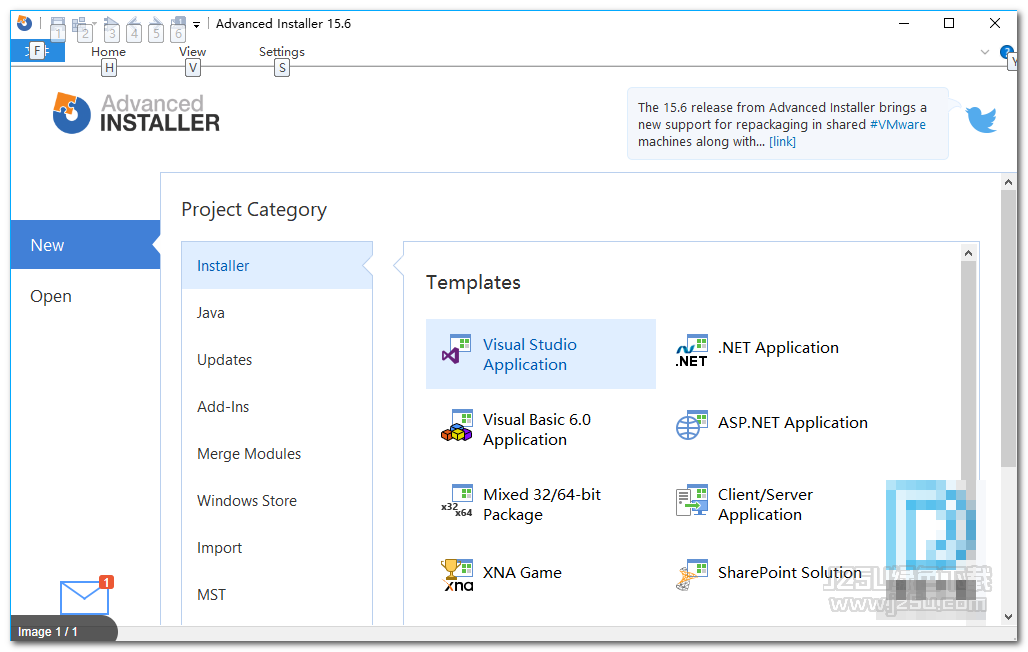Click the .NET Application template icon
This screenshot has width=1028, height=652.
pos(692,350)
